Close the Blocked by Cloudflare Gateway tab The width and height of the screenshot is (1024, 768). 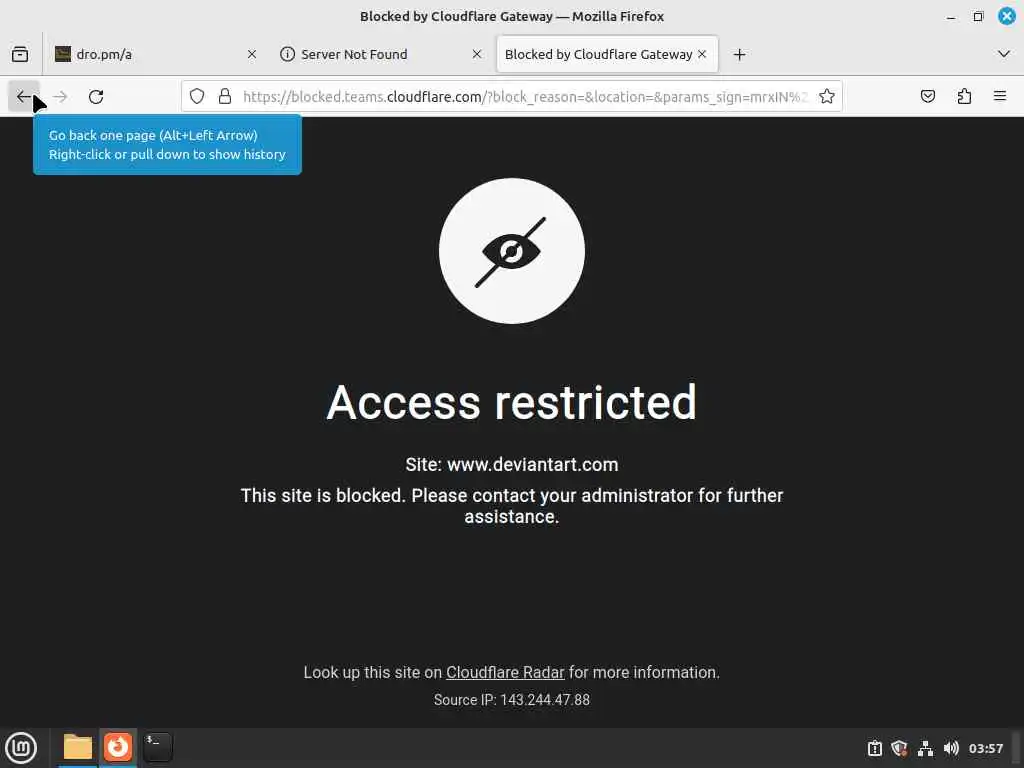(x=702, y=54)
